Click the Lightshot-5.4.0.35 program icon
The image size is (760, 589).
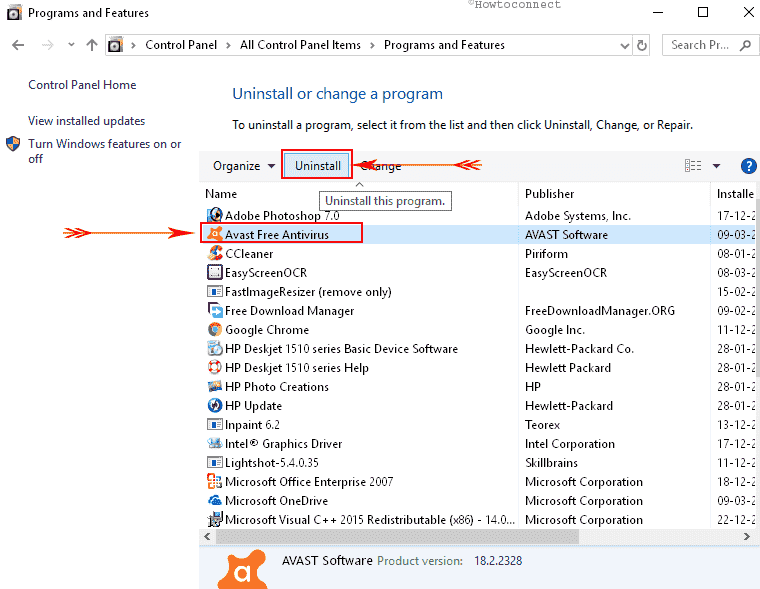[215, 462]
